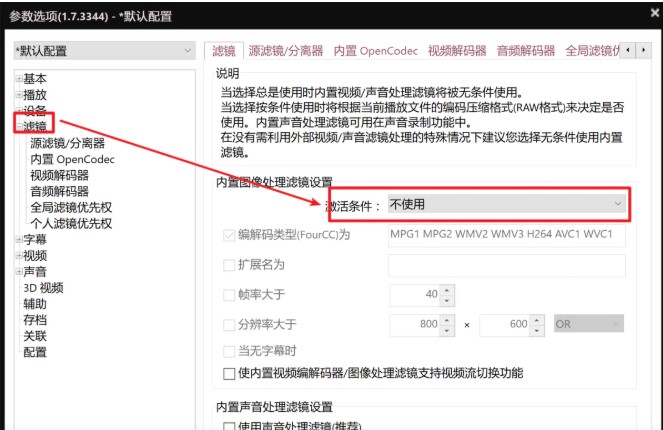Switch to the 视频解码器 tab
This screenshot has width=663, height=430.
point(457,51)
